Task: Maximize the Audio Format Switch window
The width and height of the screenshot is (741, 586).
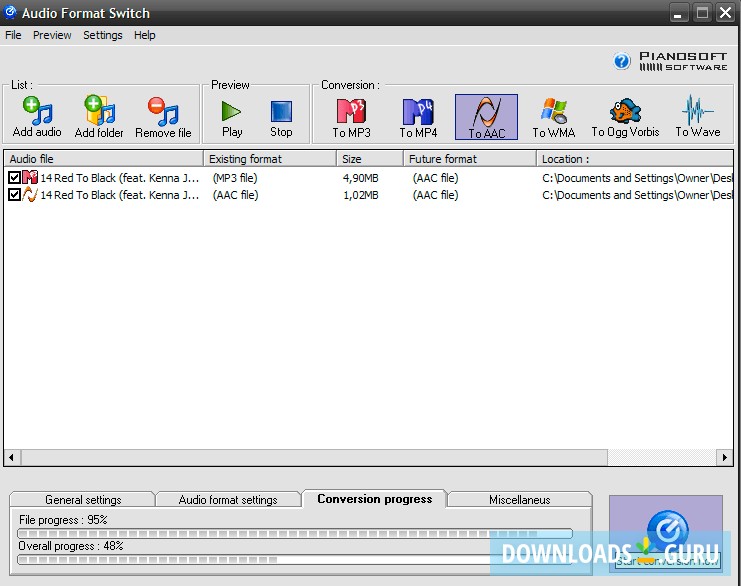Action: tap(702, 13)
